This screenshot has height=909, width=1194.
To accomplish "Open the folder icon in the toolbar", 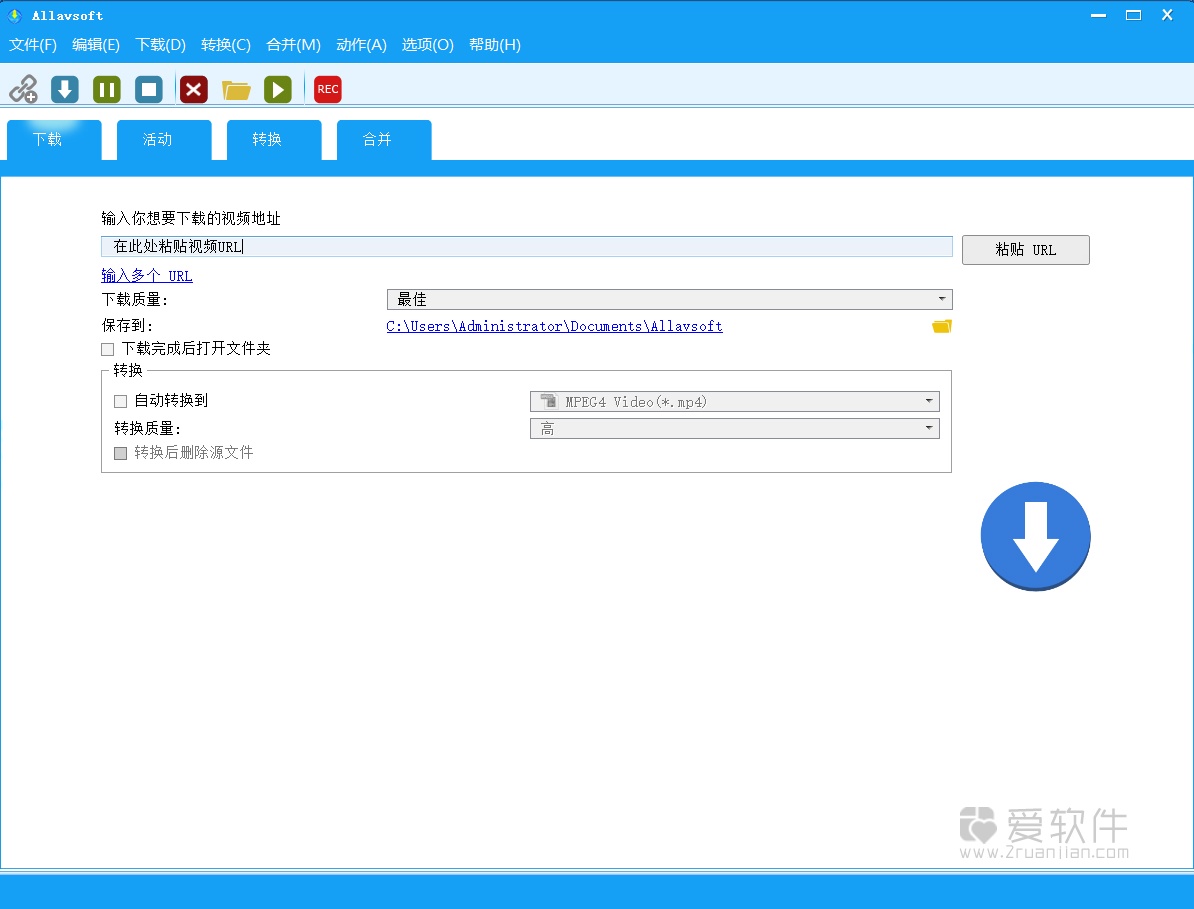I will coord(236,90).
